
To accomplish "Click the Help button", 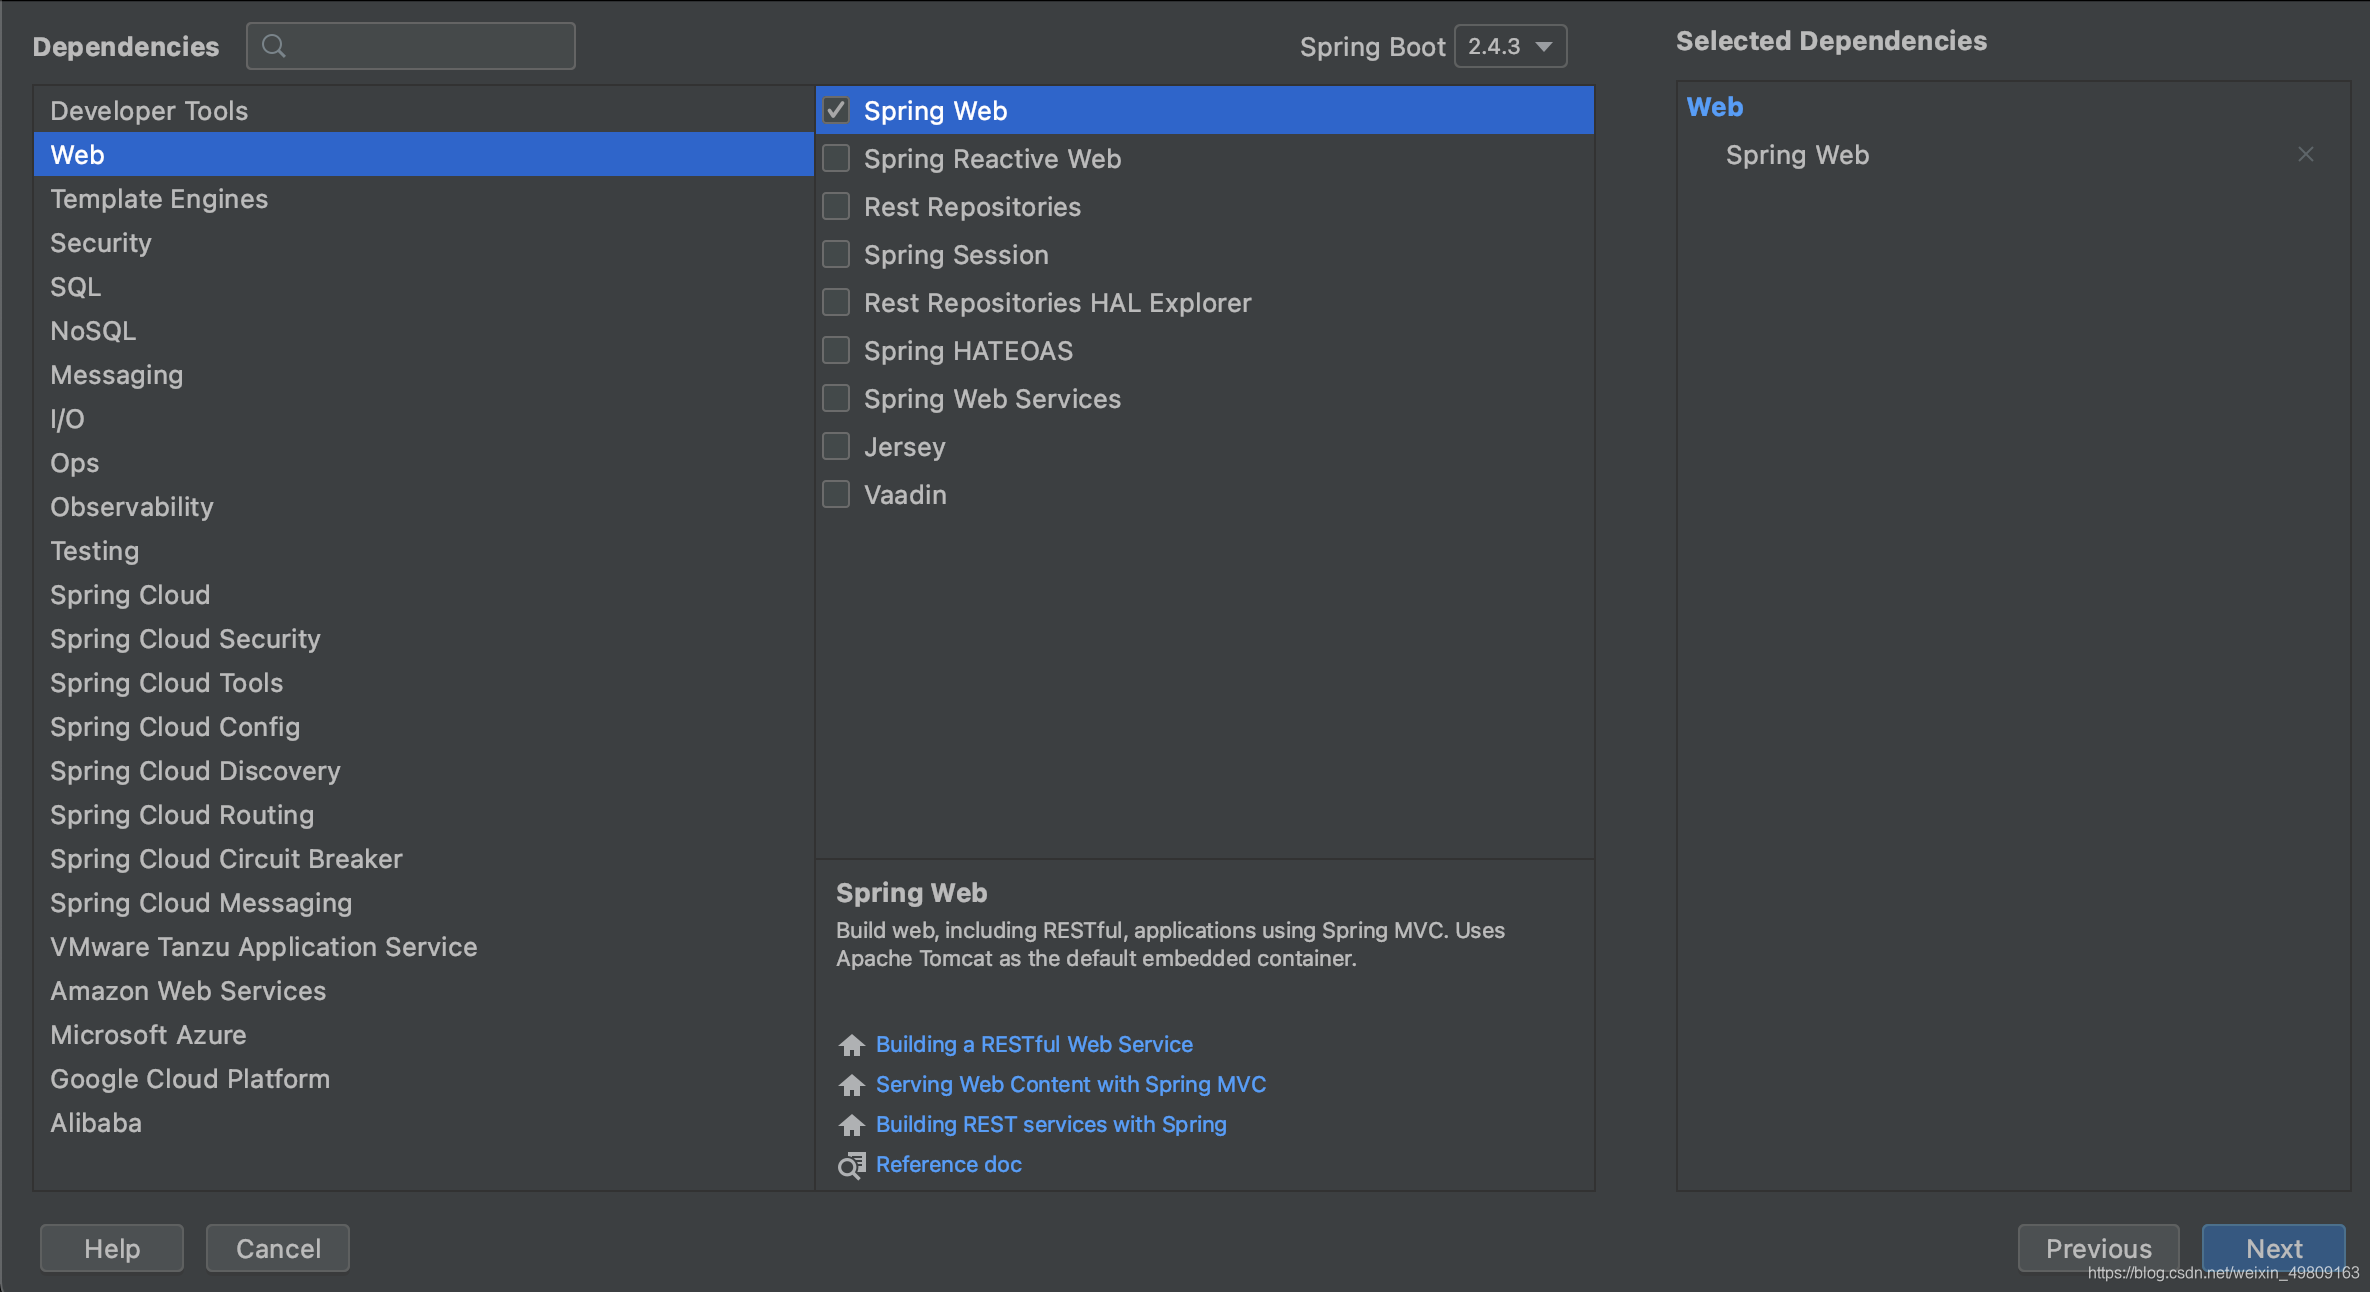I will click(112, 1248).
